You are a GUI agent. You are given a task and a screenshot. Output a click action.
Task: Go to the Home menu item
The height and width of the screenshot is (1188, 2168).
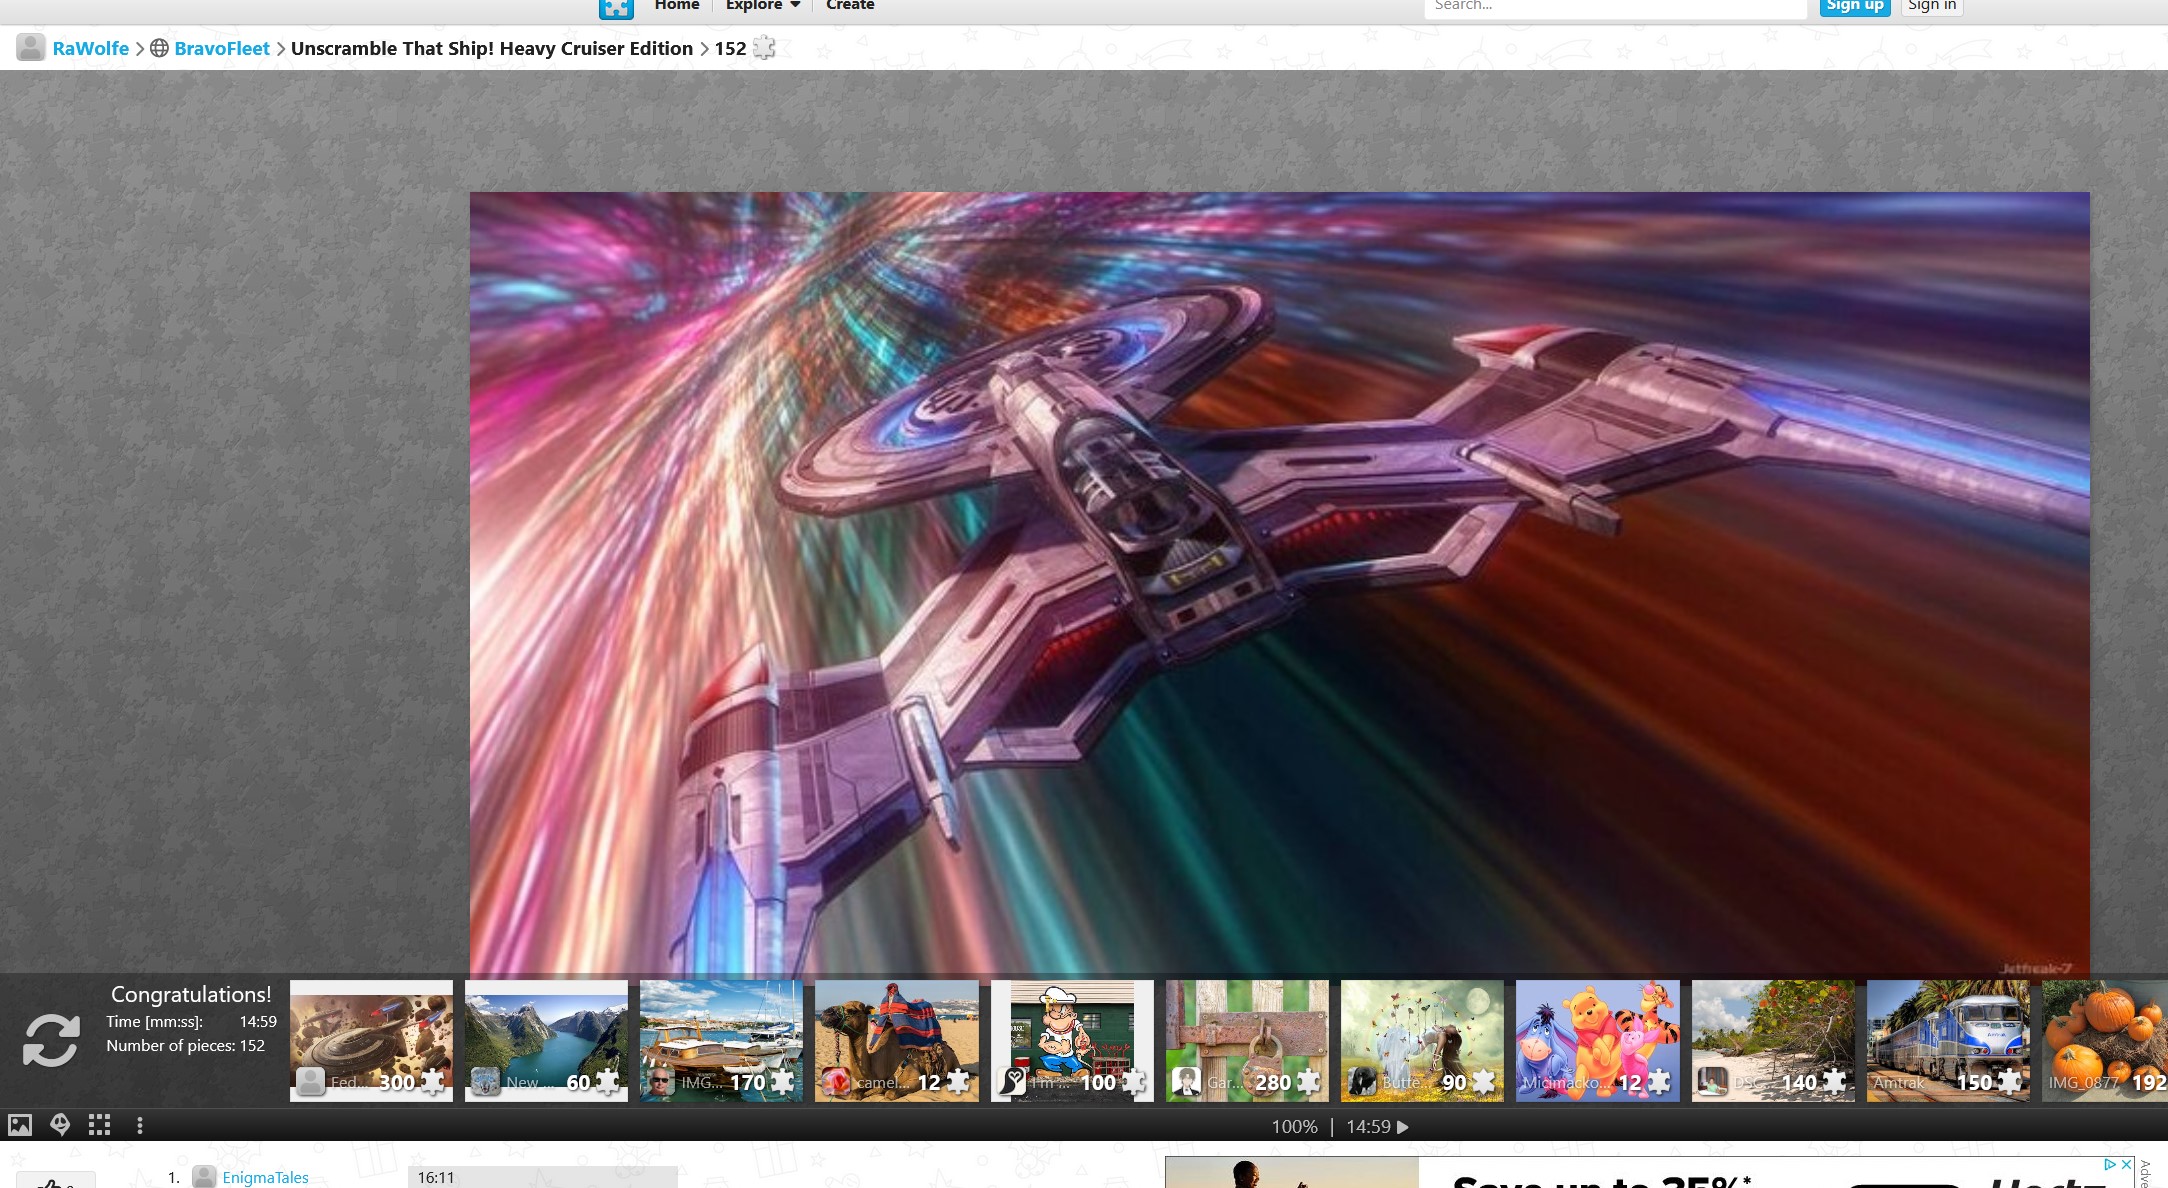(677, 5)
